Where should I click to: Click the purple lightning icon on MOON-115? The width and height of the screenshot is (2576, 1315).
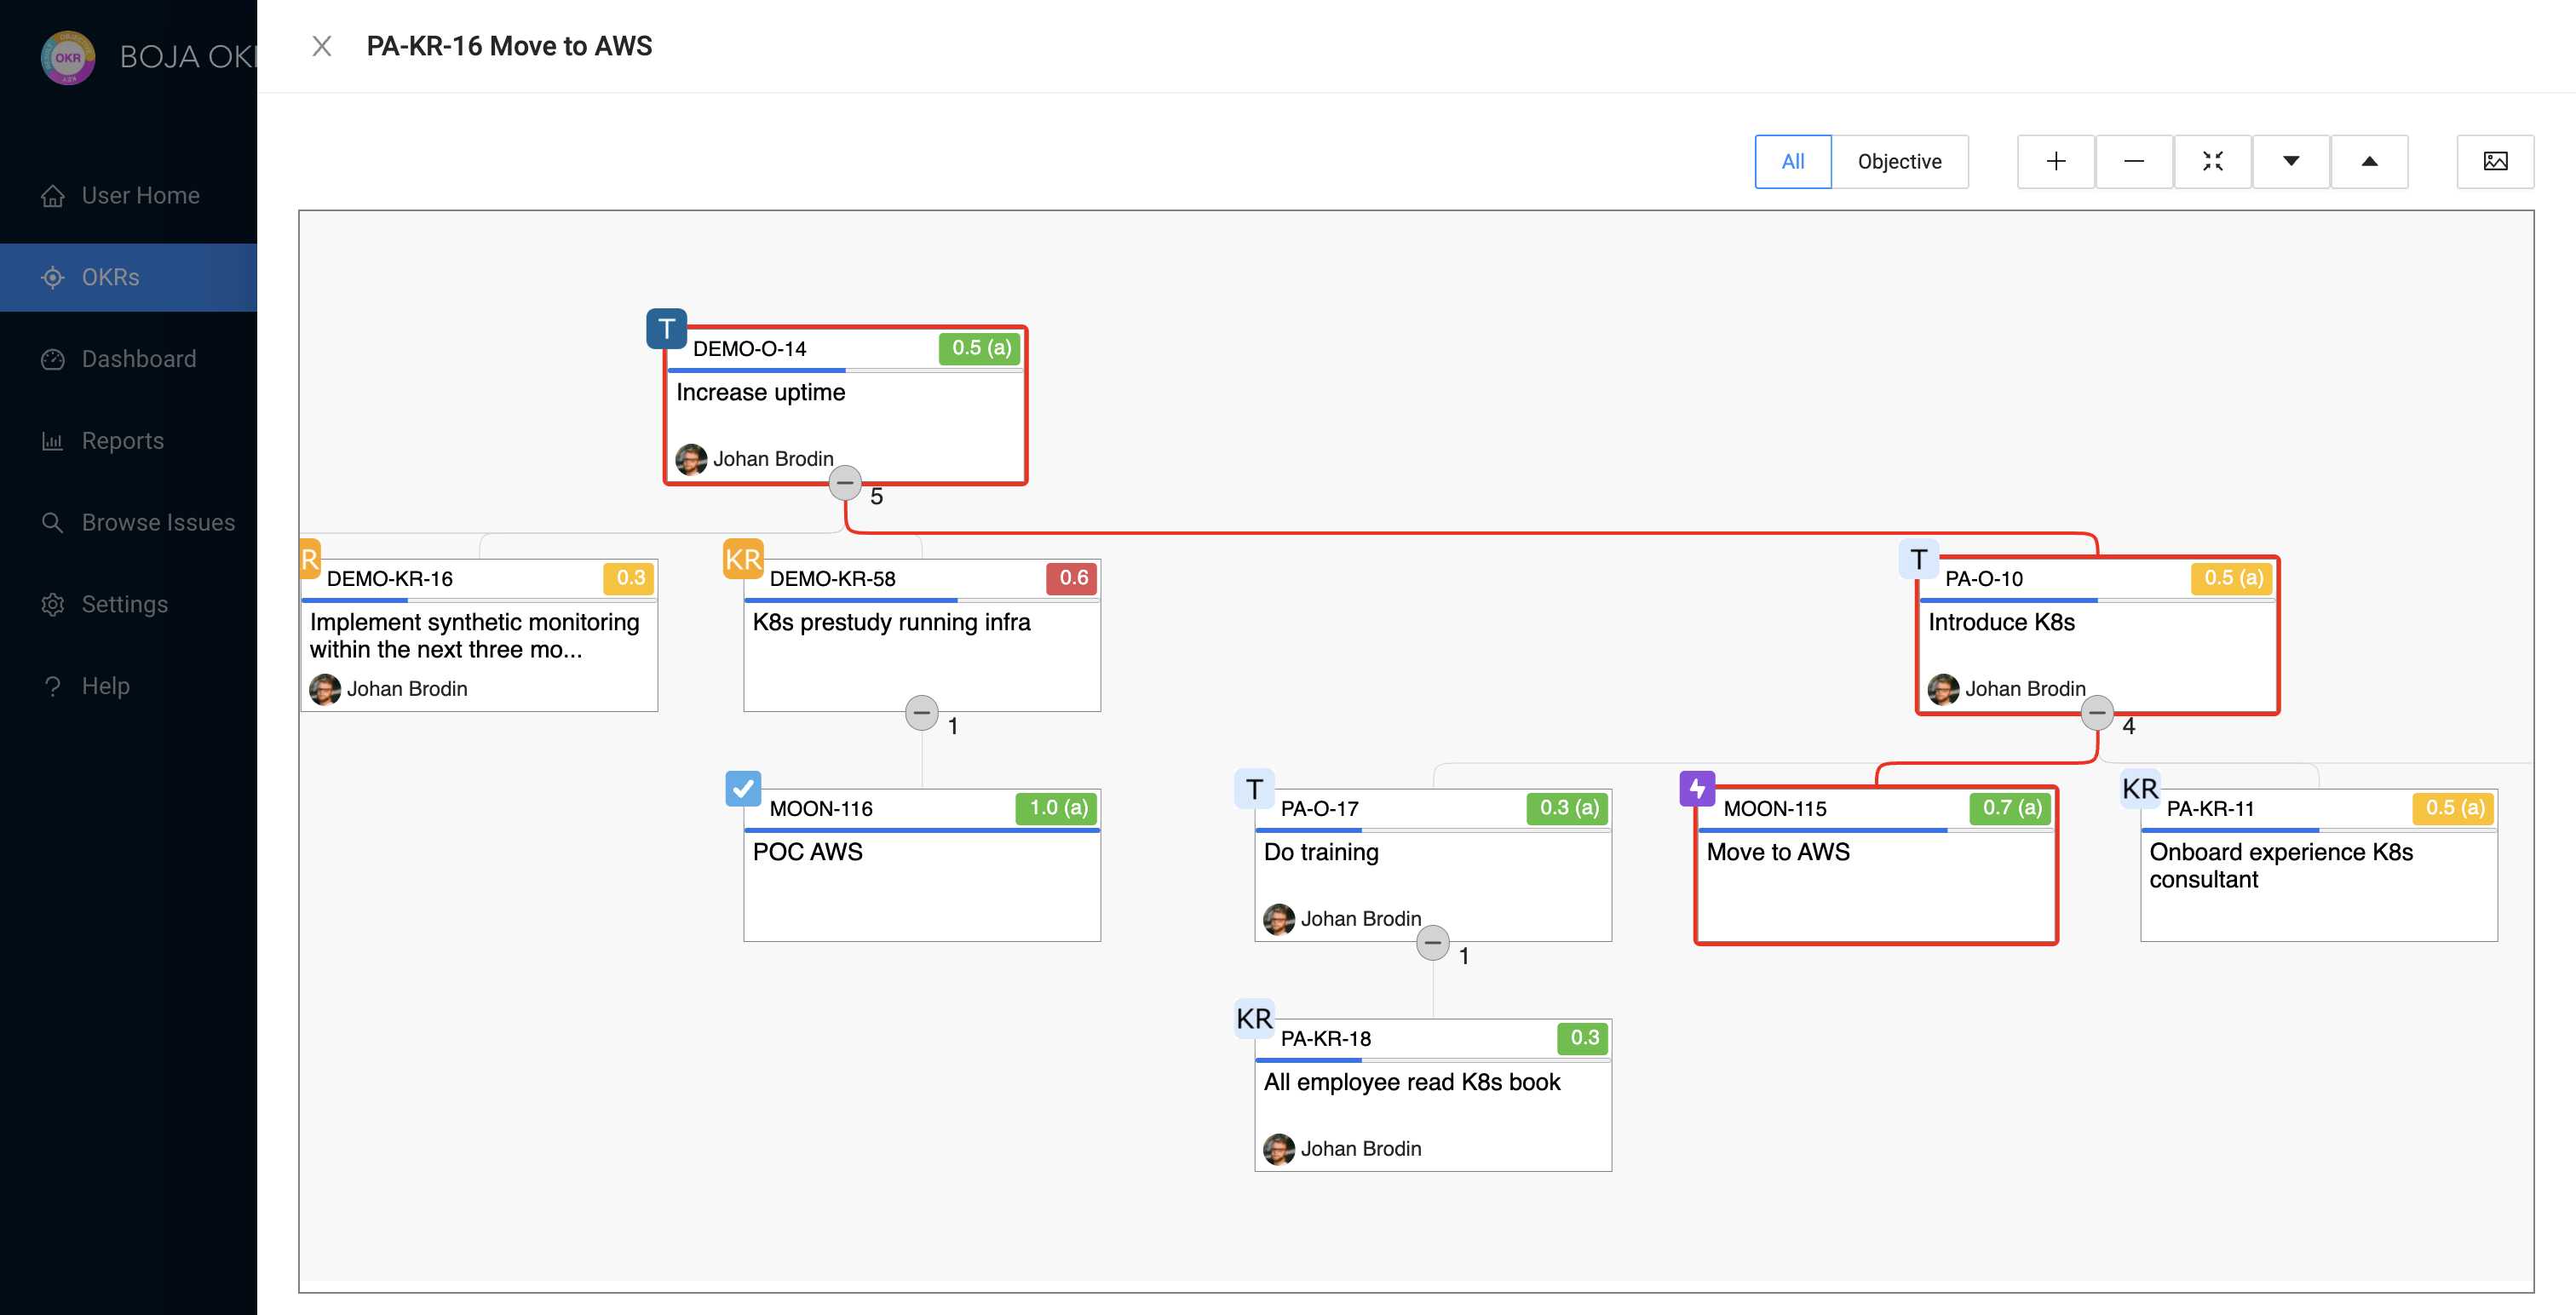[1697, 789]
